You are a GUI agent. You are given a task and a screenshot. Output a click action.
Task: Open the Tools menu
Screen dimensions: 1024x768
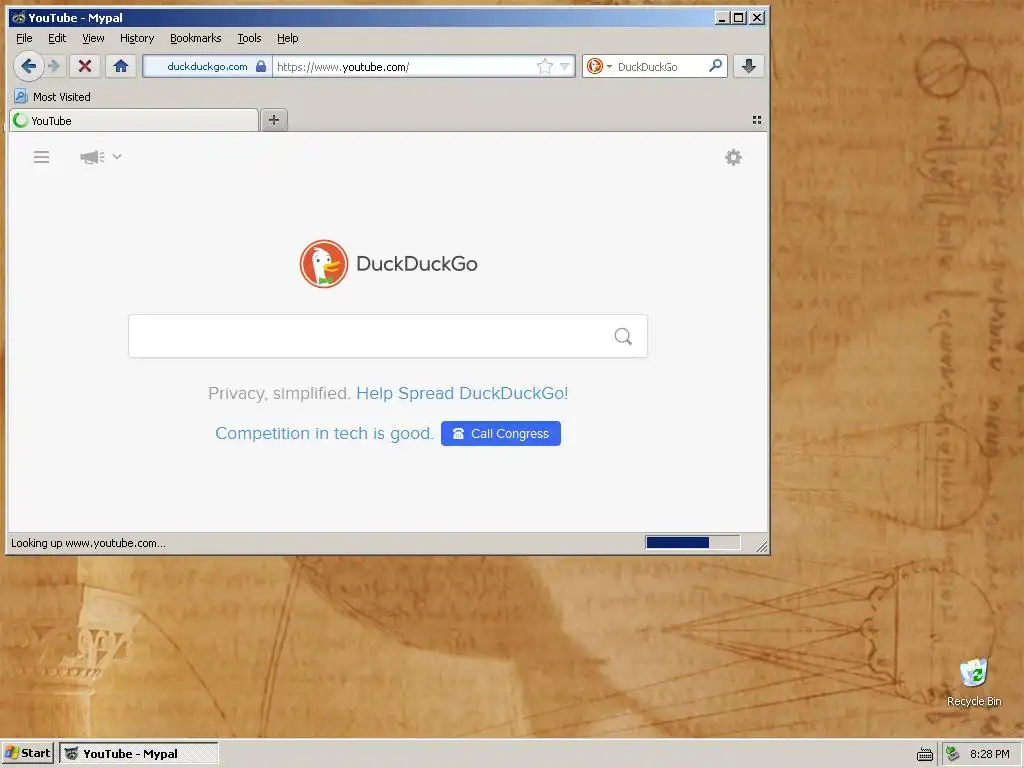[249, 39]
